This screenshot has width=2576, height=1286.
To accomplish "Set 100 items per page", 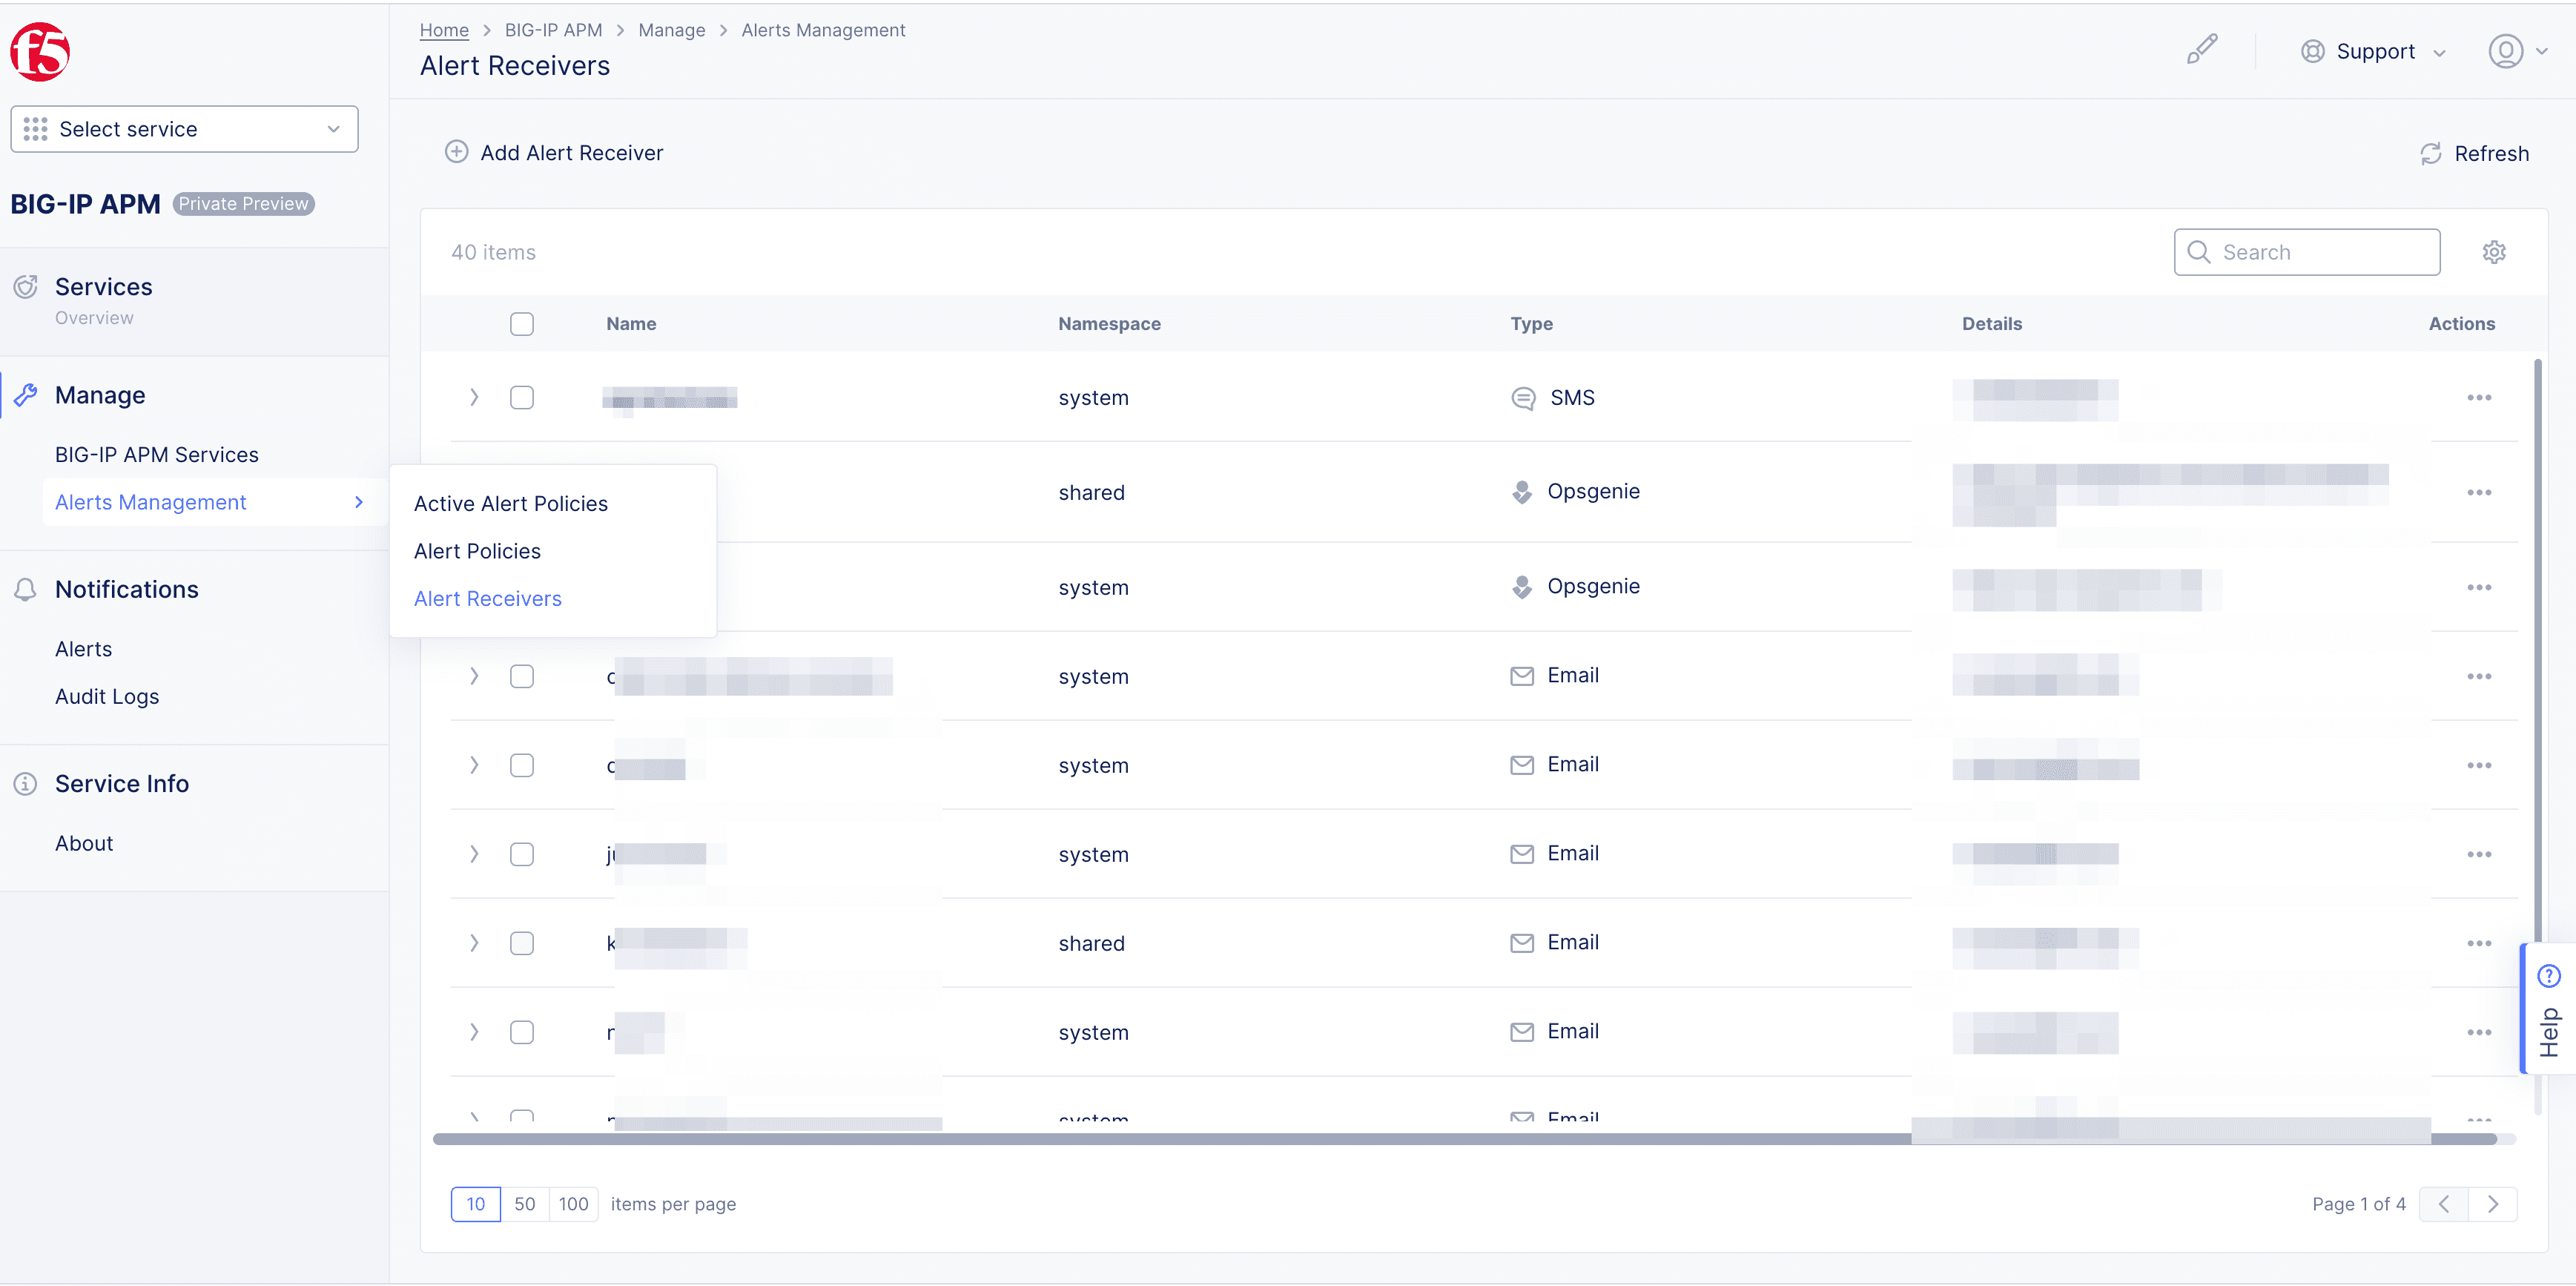I will (x=573, y=1204).
